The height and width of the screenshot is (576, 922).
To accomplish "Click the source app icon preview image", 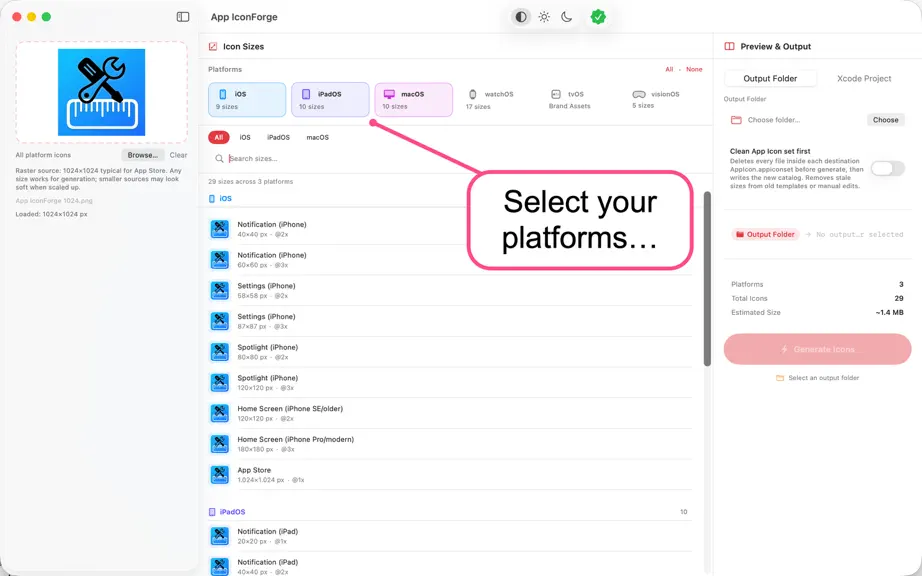I will pos(101,92).
